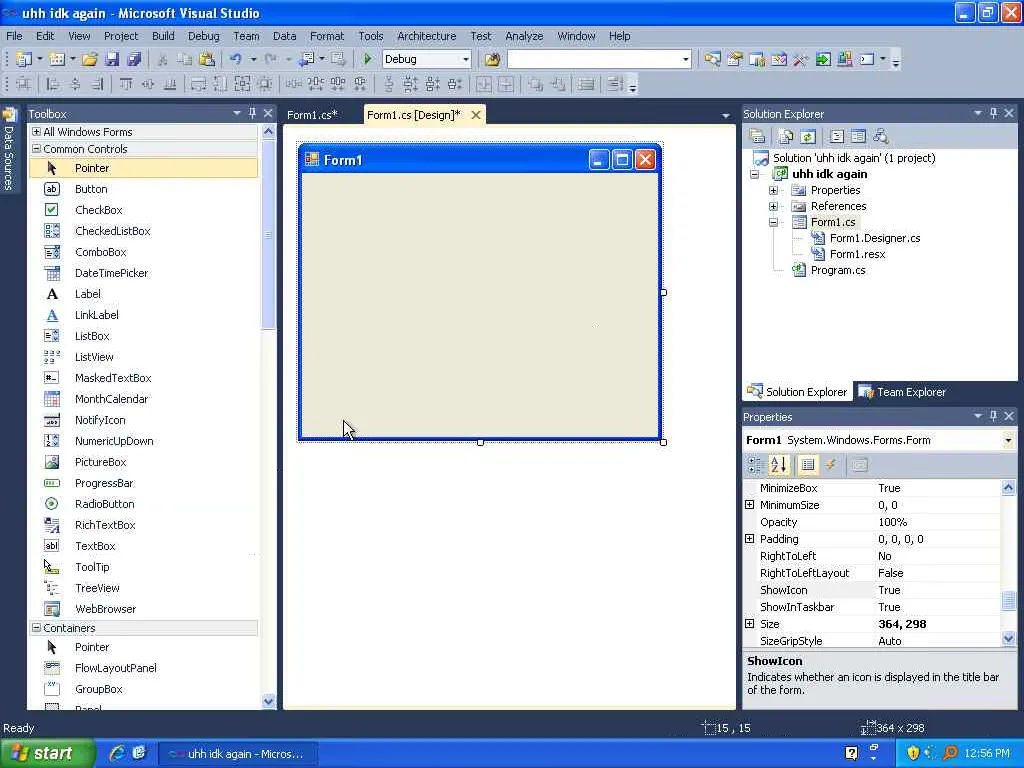The height and width of the screenshot is (768, 1024).
Task: Toggle auto-hide pin on Solution Explorer
Action: [x=993, y=113]
